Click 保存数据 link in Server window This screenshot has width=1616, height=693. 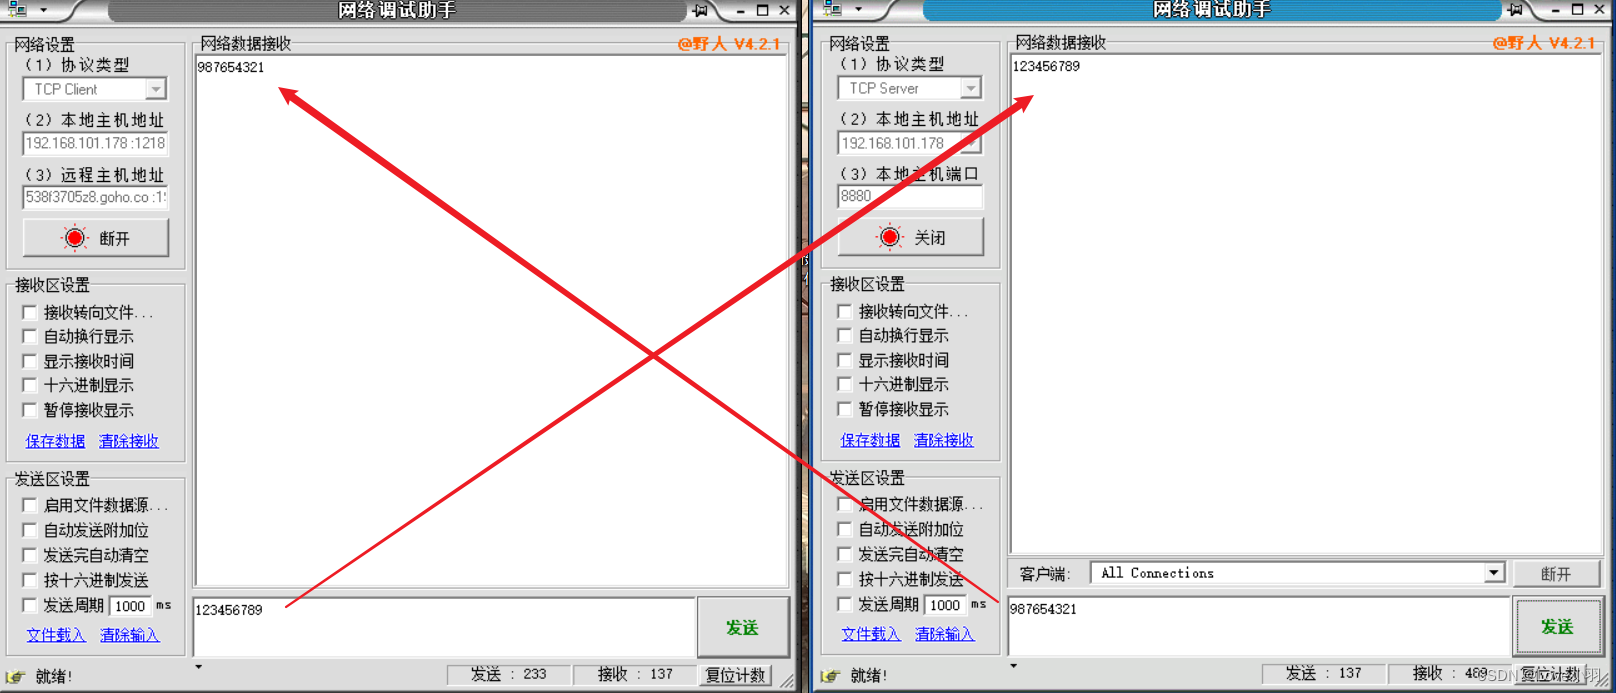click(x=870, y=440)
